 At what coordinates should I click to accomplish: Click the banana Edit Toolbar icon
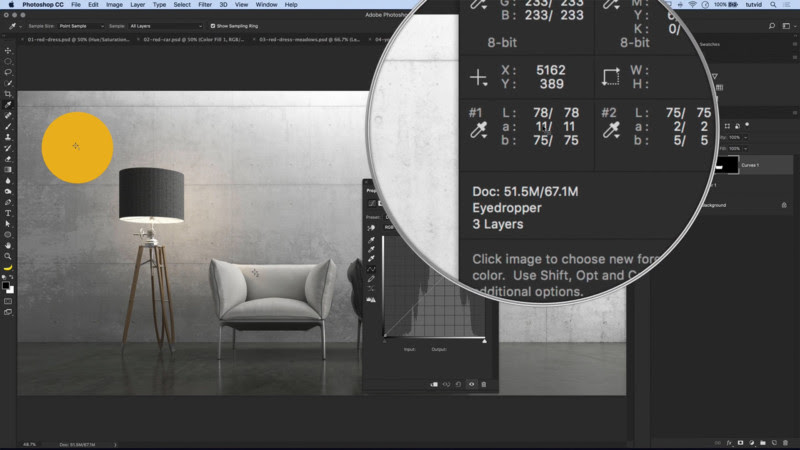(x=8, y=267)
